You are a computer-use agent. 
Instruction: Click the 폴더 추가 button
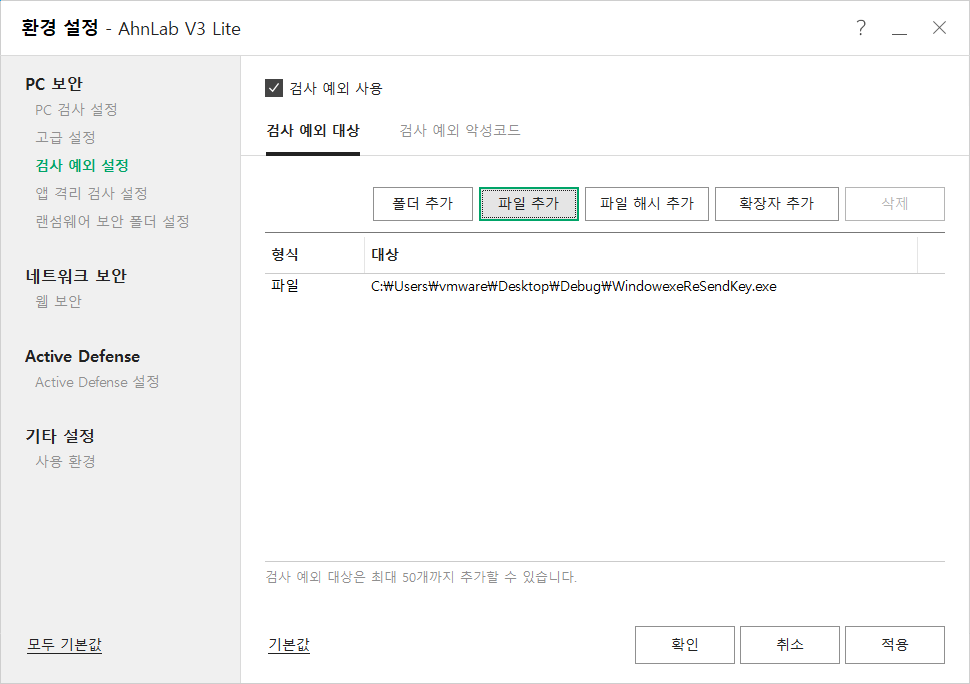tap(423, 203)
